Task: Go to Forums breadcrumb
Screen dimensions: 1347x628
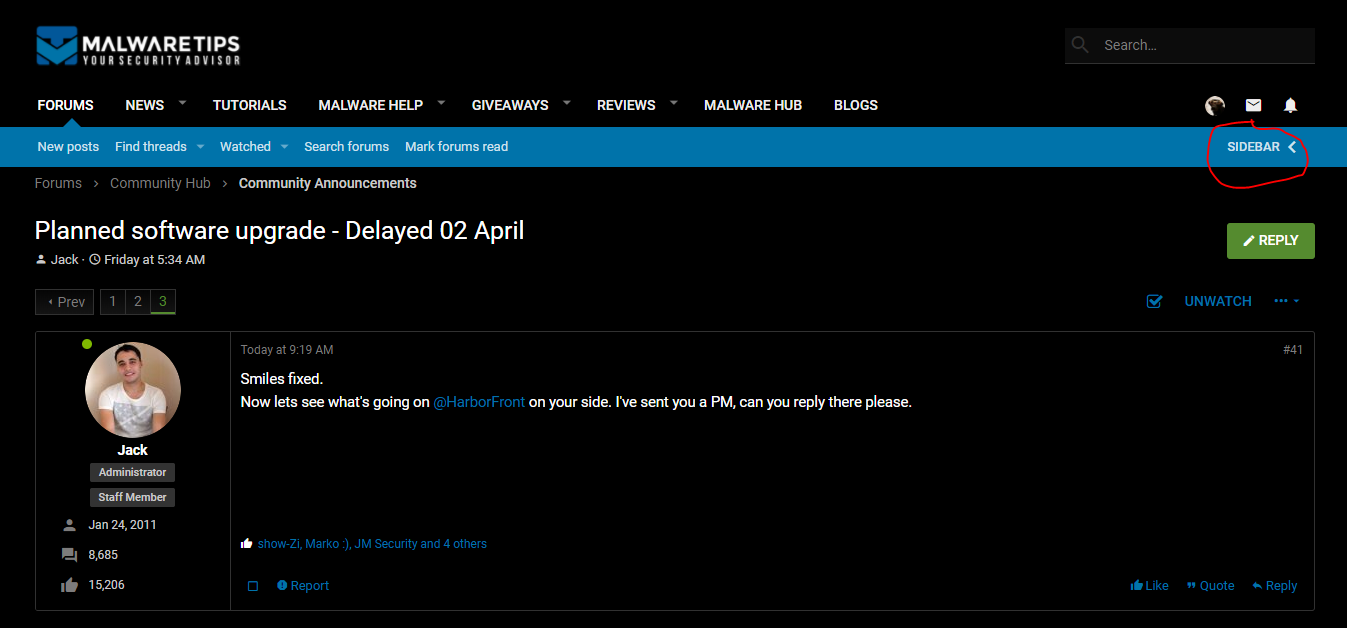Action: coord(58,183)
